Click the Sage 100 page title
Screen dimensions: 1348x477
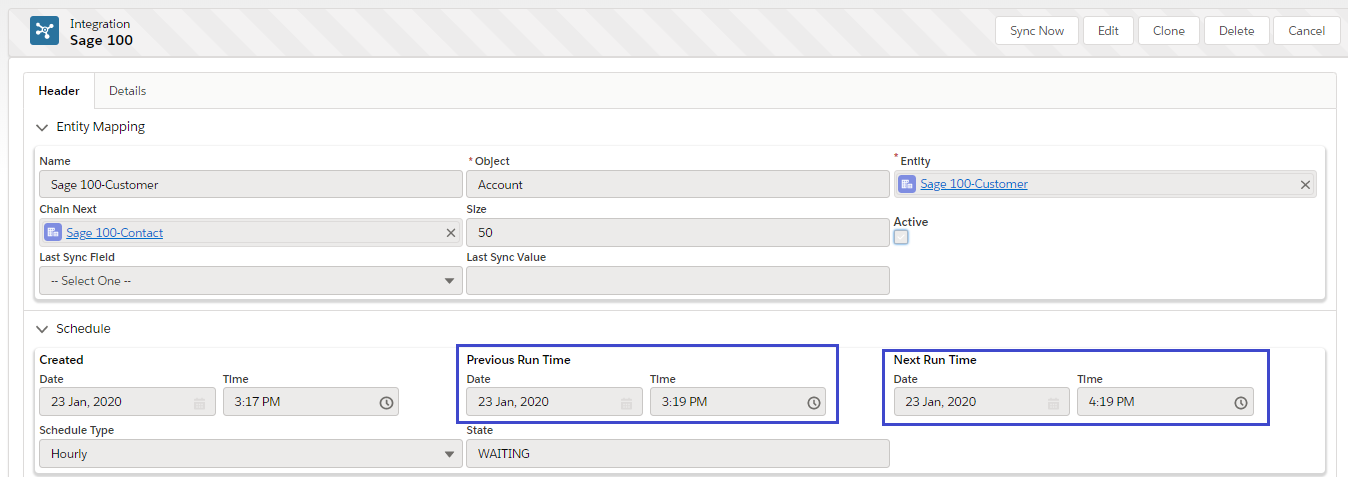coord(101,41)
